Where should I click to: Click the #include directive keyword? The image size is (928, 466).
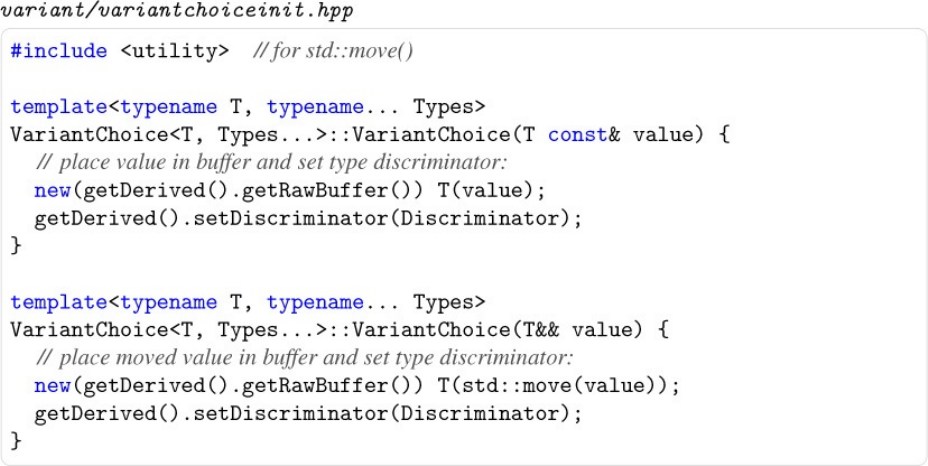click(59, 52)
